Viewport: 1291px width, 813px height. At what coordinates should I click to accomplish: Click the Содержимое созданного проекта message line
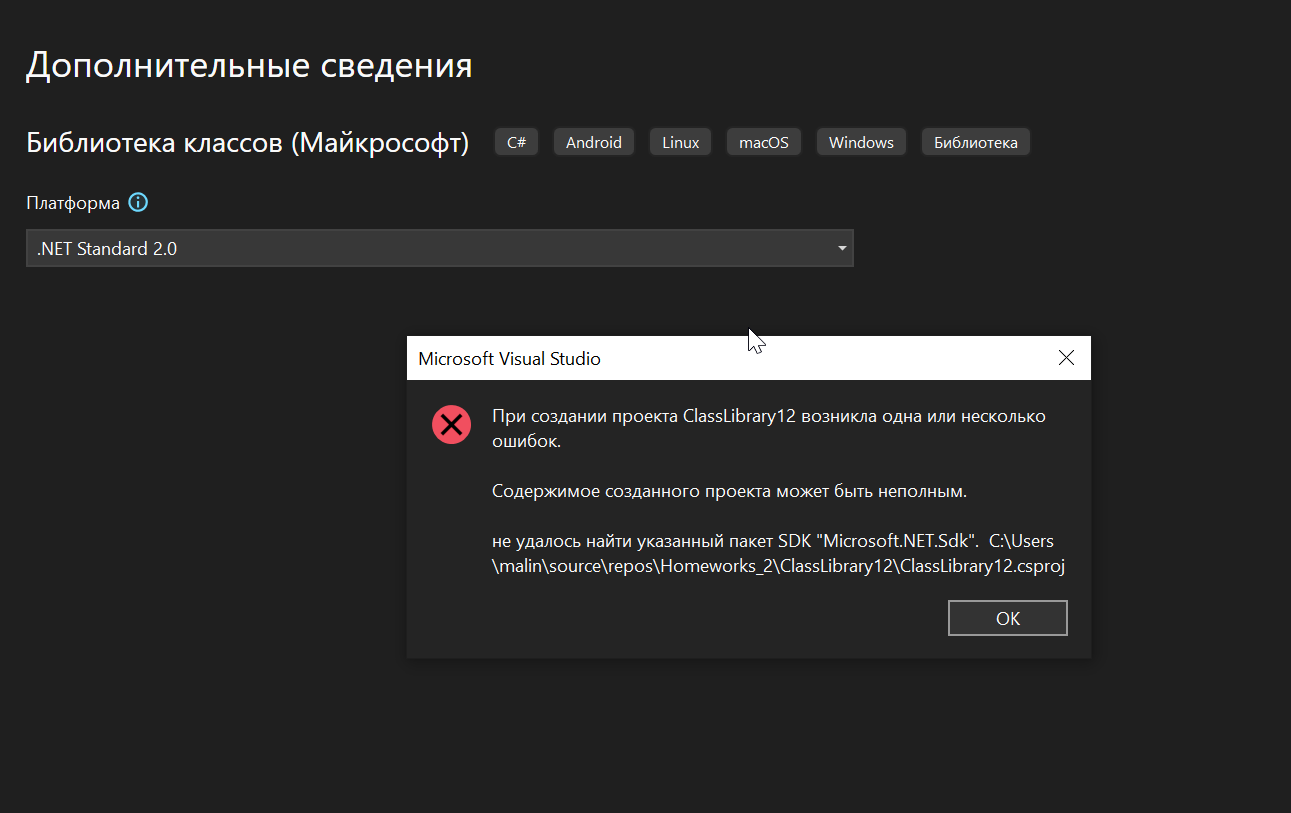[730, 492]
